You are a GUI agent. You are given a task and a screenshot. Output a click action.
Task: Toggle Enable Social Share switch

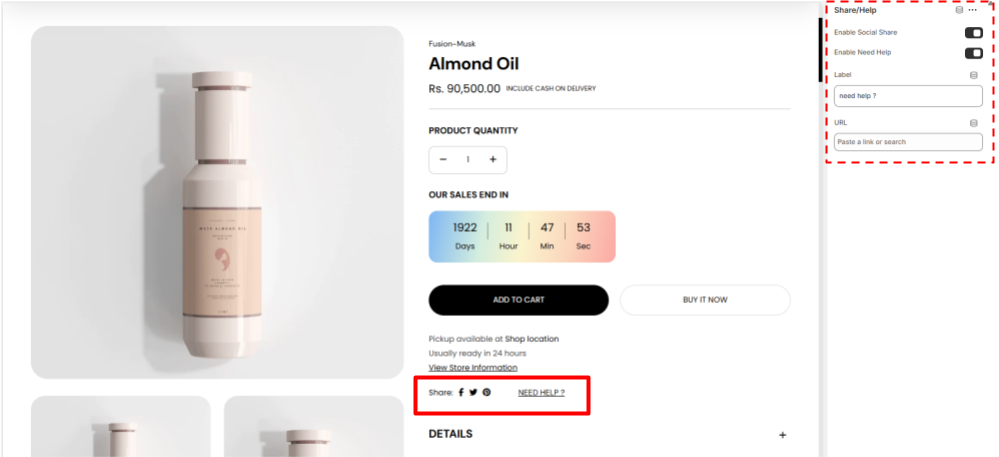coord(973,33)
